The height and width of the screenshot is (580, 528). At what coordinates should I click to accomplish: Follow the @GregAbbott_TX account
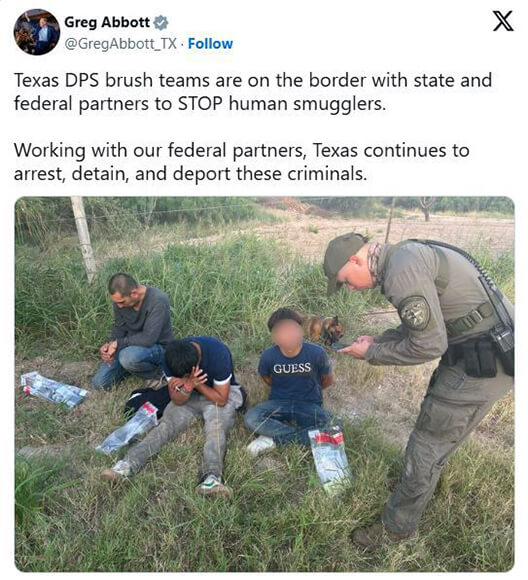click(210, 44)
